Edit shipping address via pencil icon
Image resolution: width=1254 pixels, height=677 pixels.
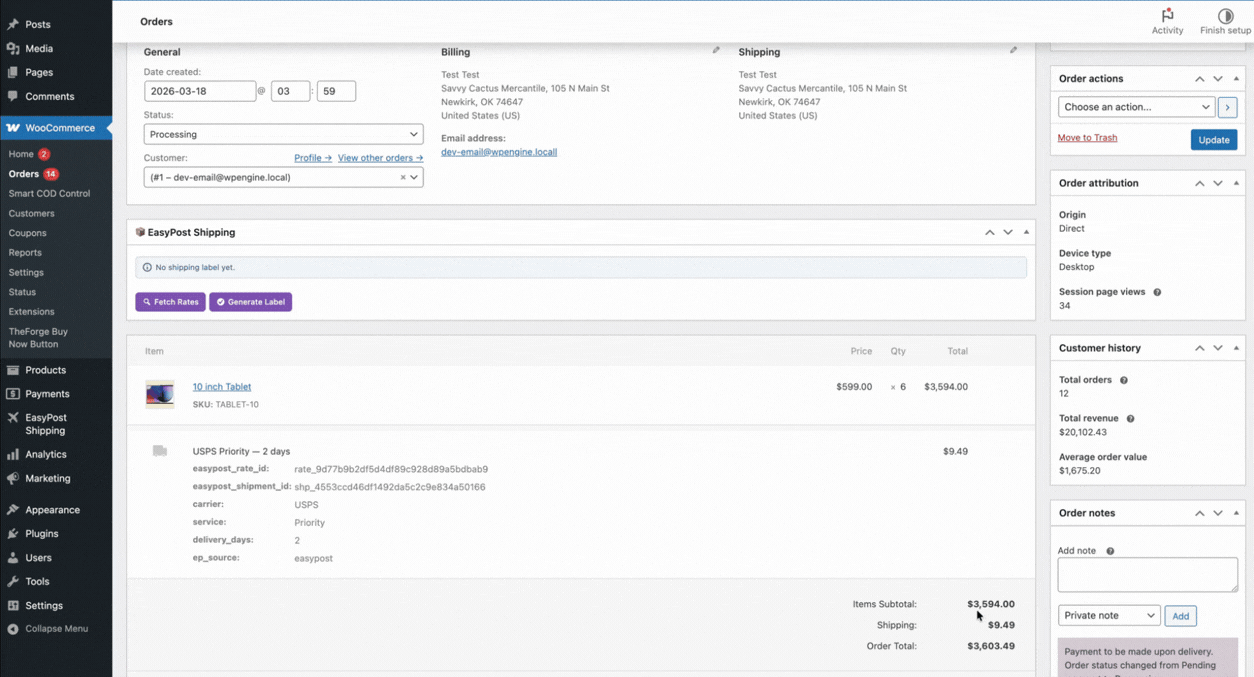[1013, 48]
